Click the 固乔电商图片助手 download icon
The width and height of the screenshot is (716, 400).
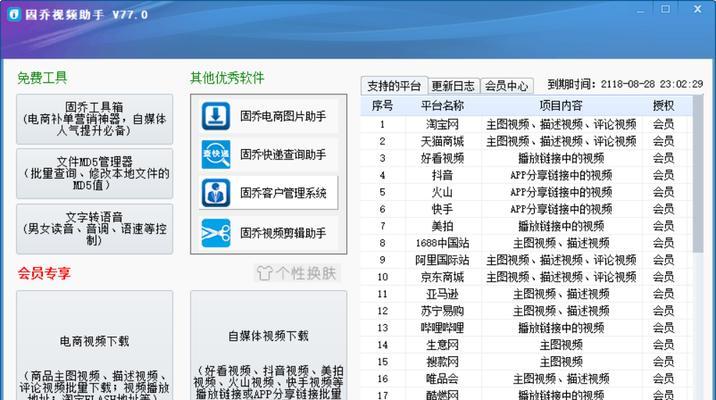tap(216, 116)
